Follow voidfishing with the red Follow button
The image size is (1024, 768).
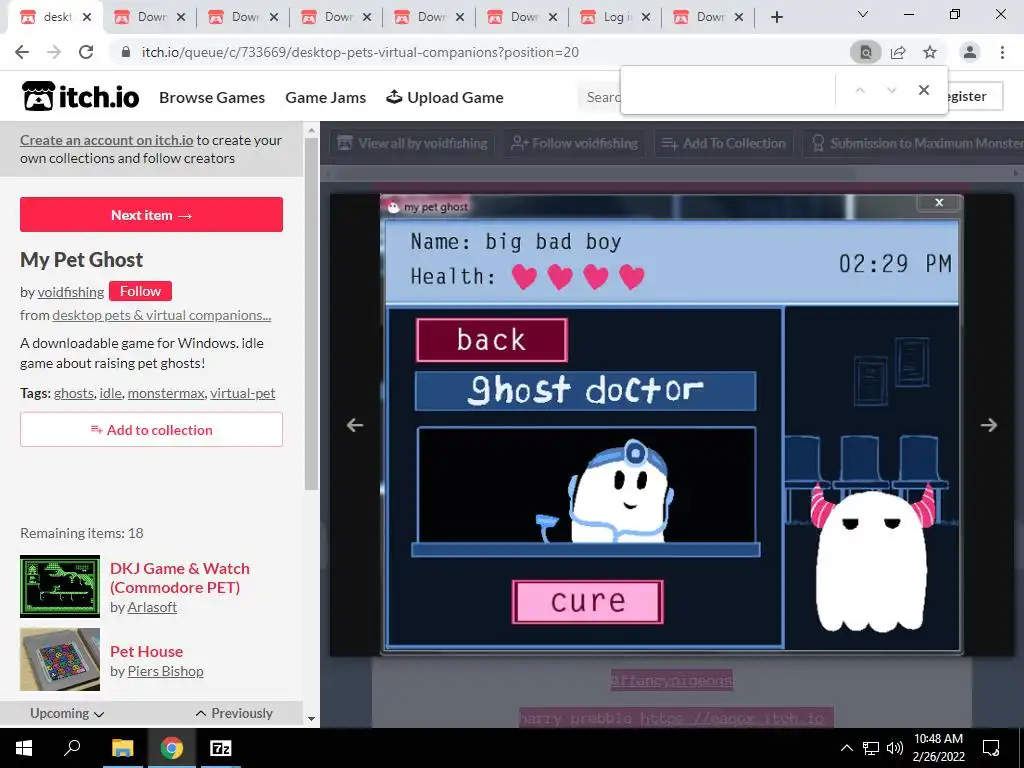(x=140, y=291)
